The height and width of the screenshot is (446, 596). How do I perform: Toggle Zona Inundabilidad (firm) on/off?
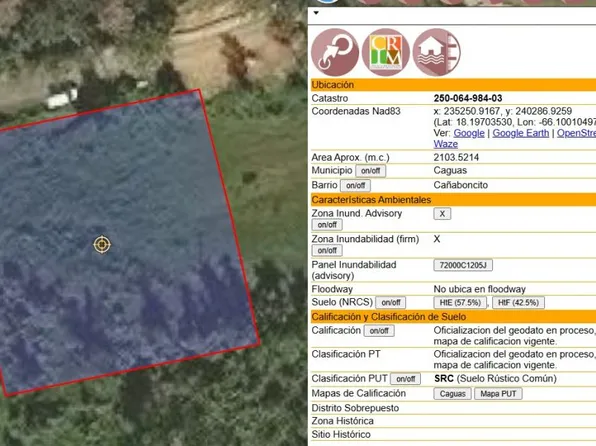(x=327, y=251)
